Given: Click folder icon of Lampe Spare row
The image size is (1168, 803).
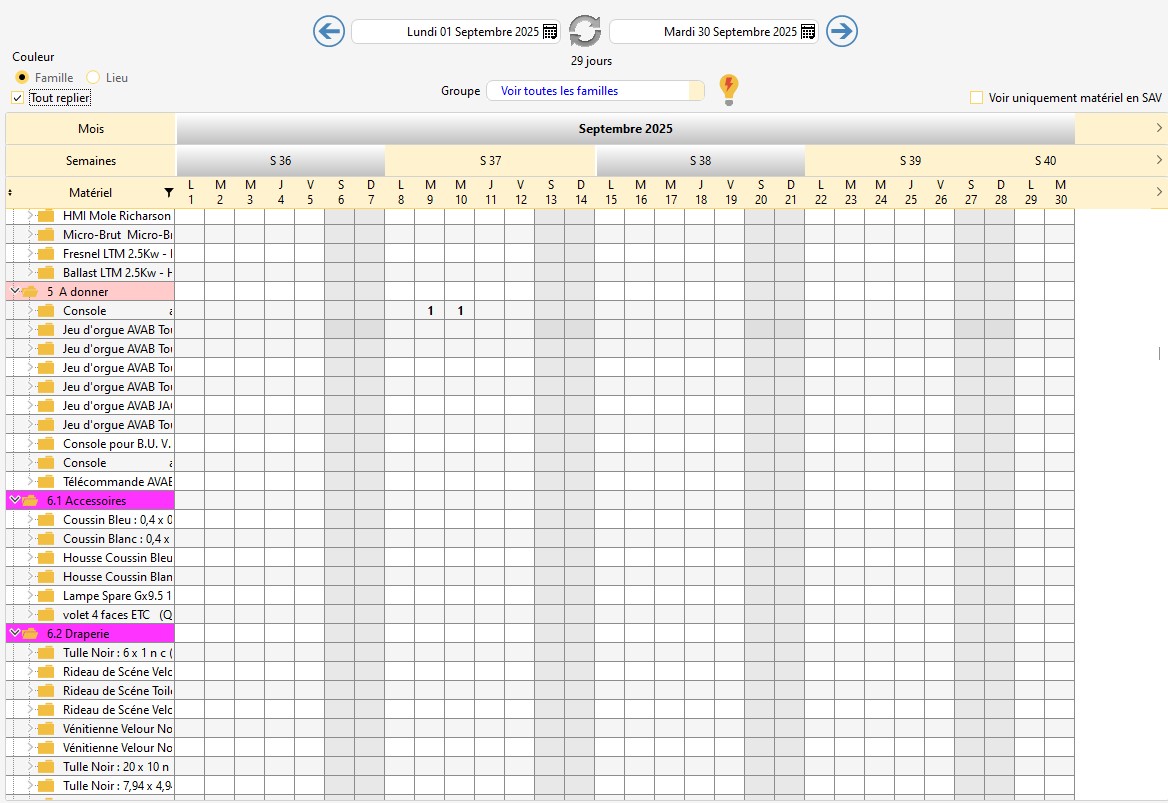Looking at the screenshot, I should point(46,596).
